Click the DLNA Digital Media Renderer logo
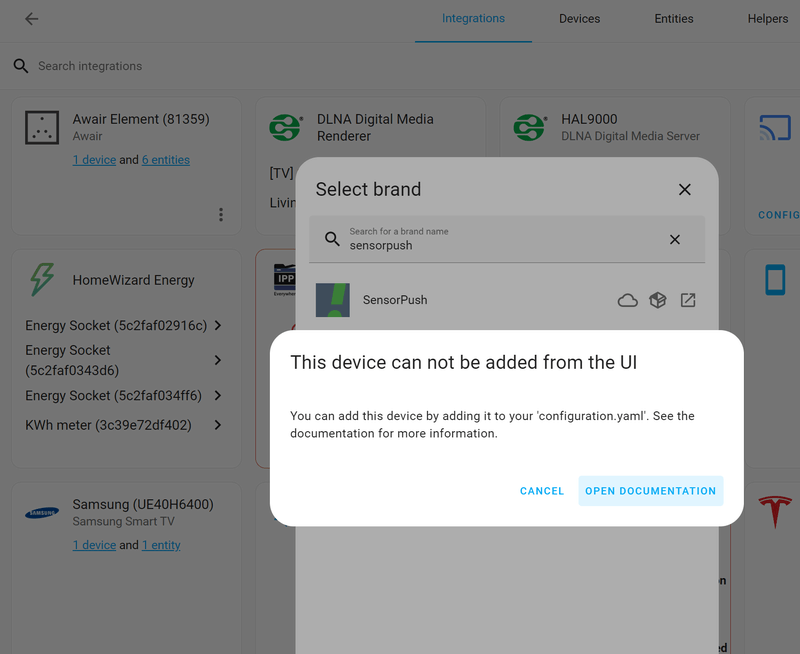This screenshot has width=800, height=654. (286, 128)
